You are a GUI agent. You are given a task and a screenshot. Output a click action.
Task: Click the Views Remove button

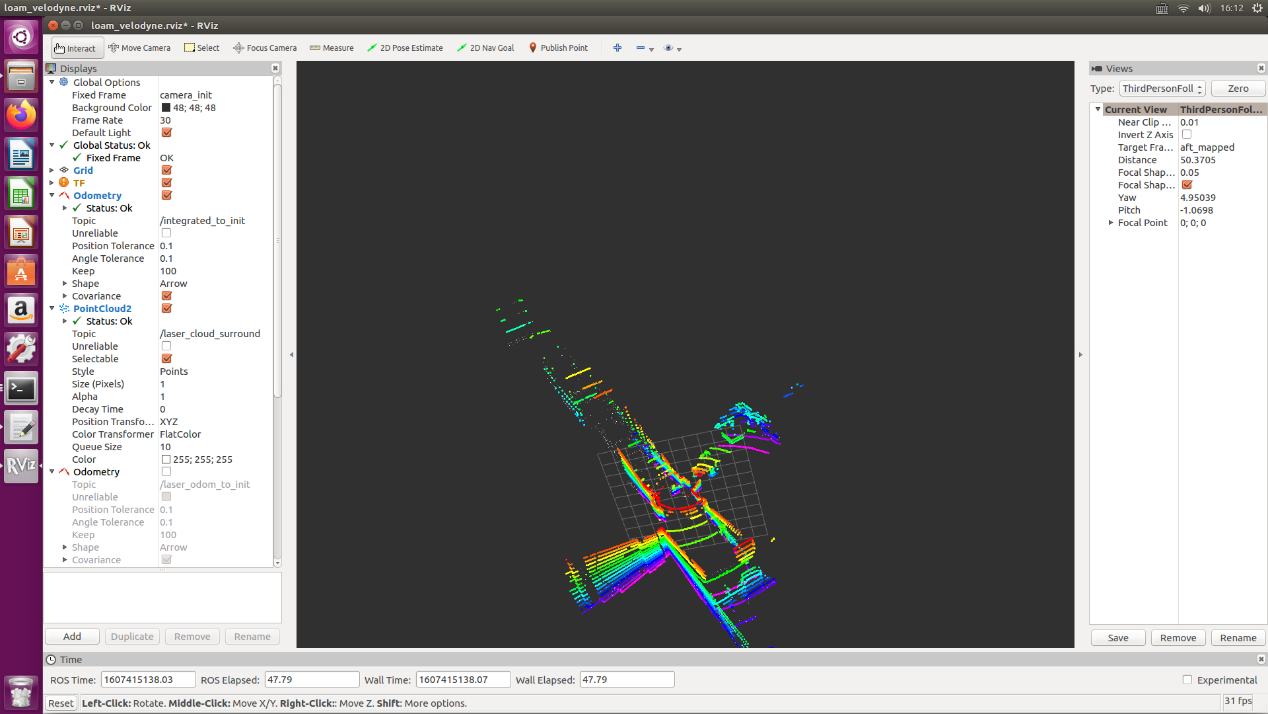1178,637
